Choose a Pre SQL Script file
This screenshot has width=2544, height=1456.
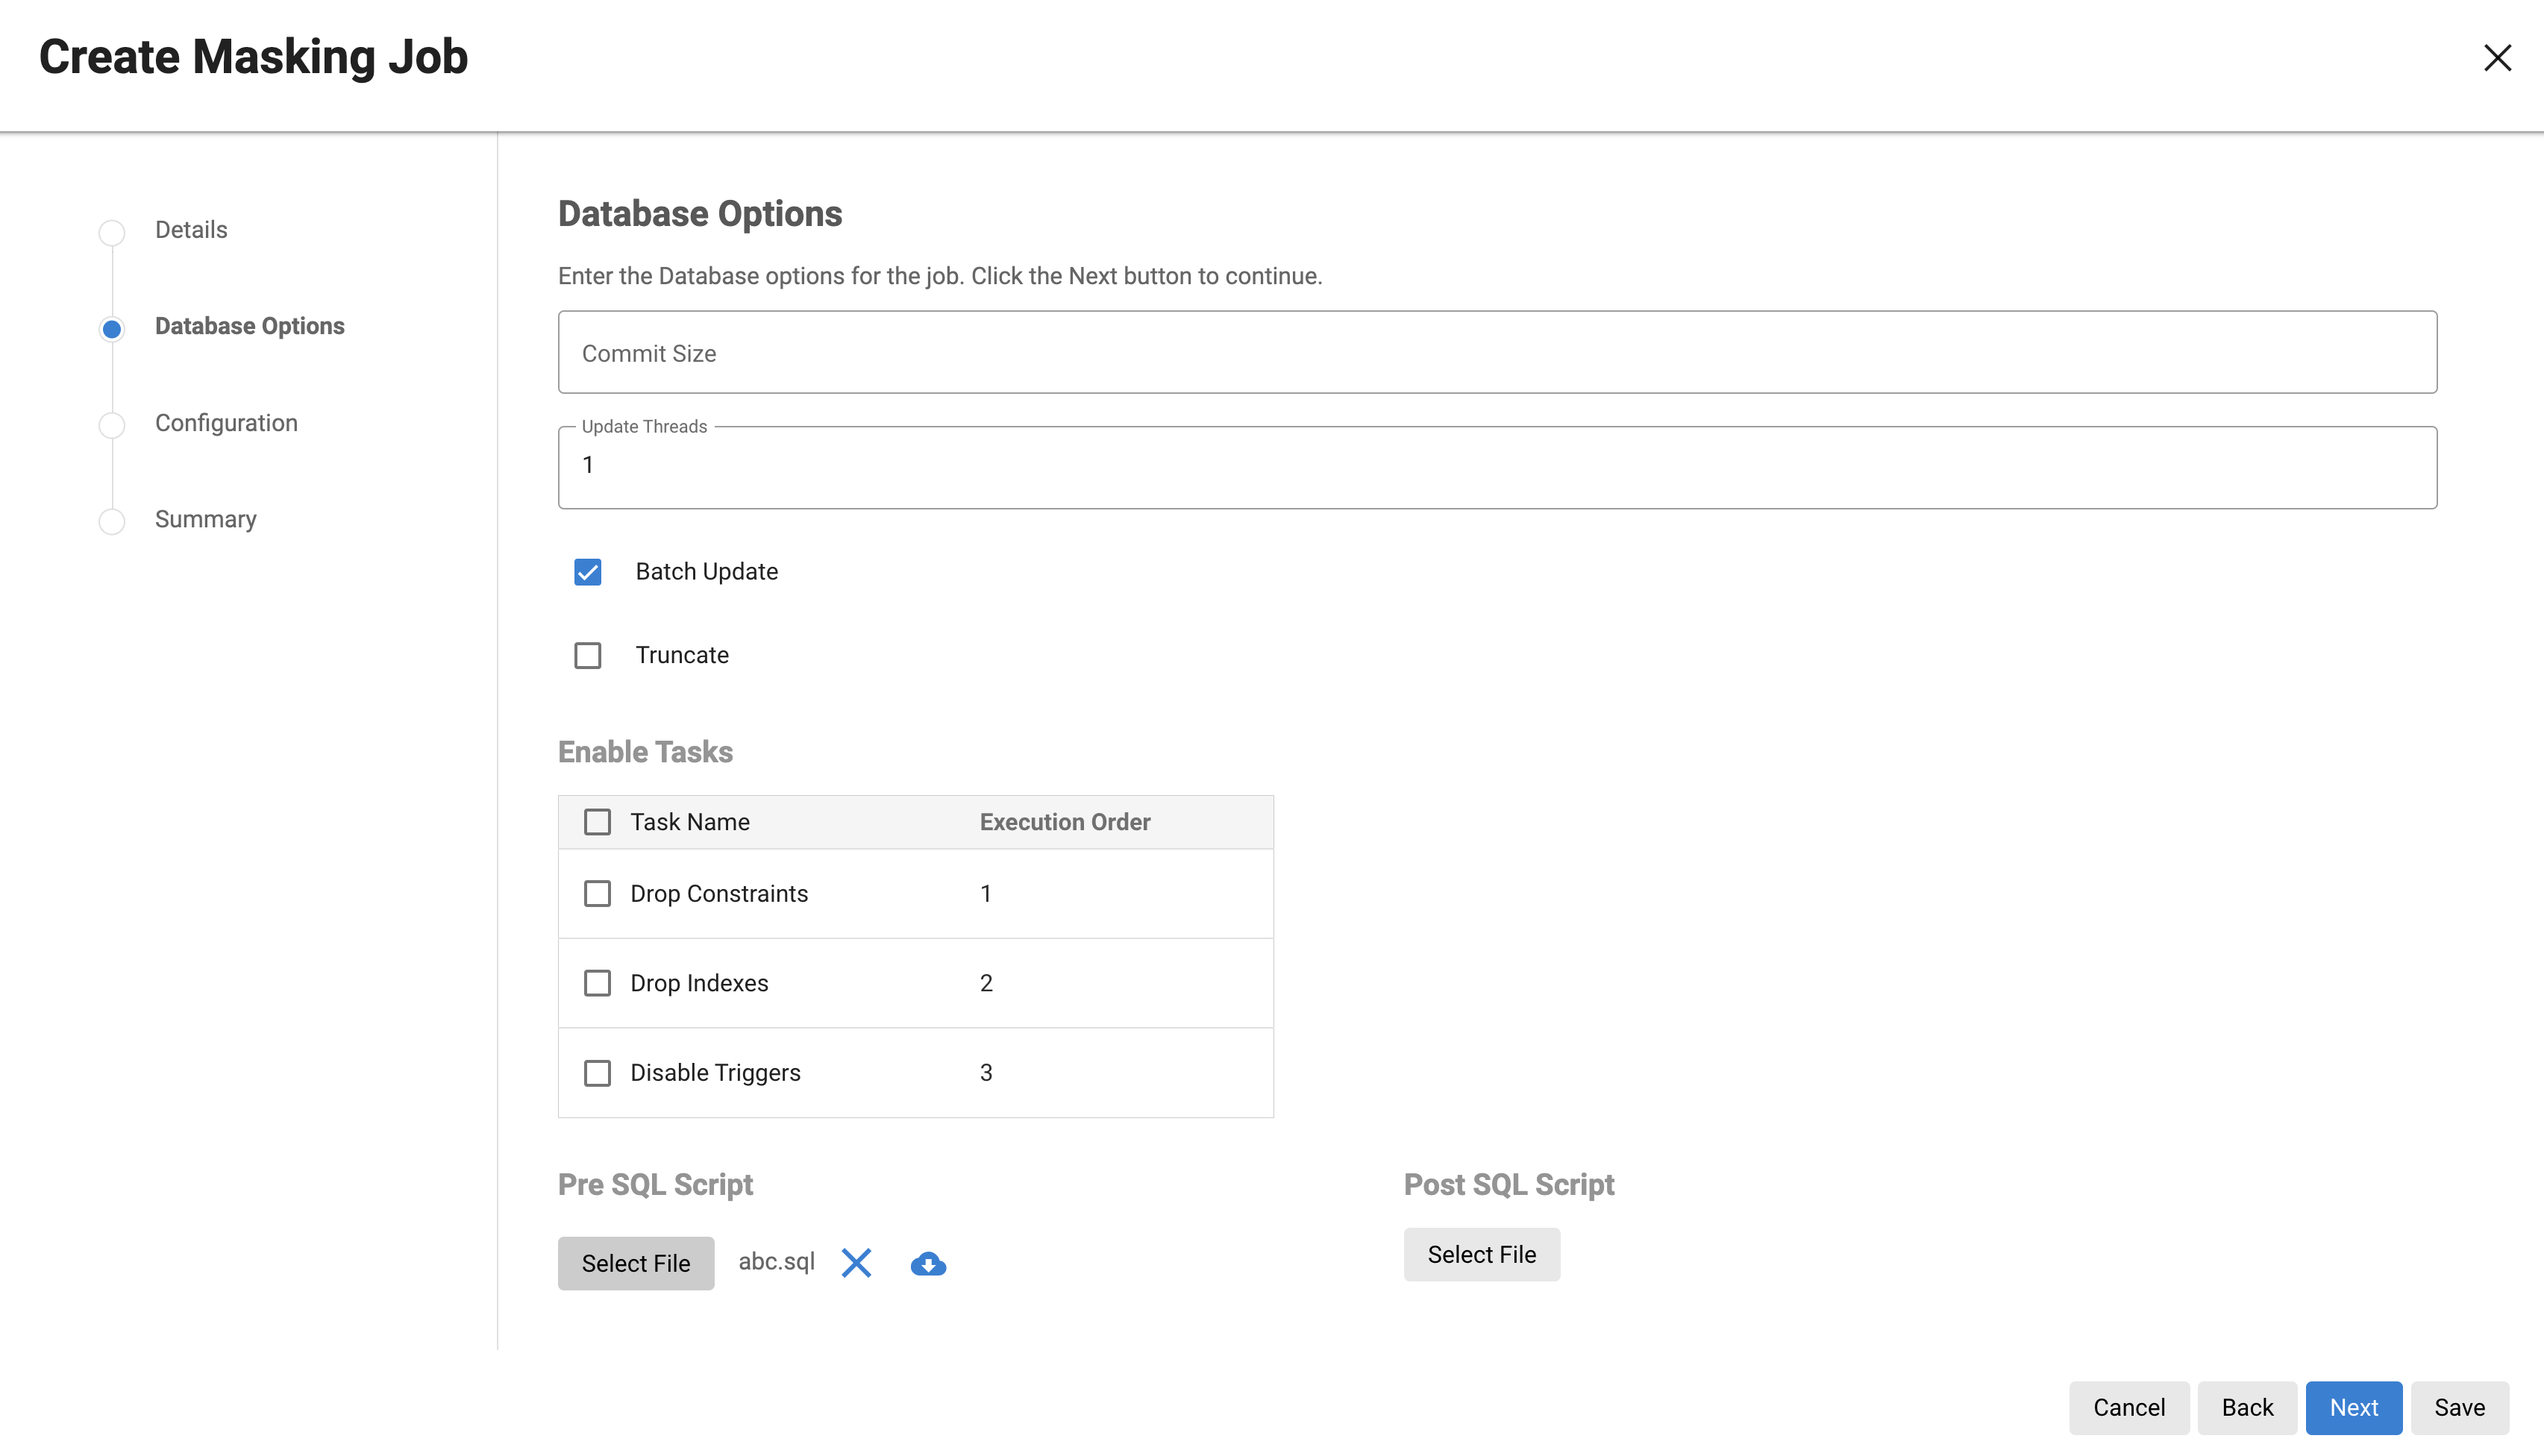pyautogui.click(x=636, y=1263)
